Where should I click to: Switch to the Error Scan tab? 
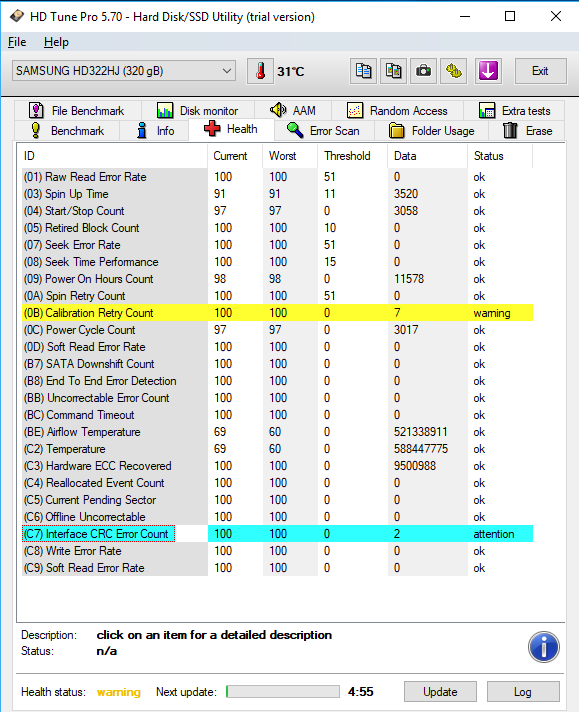pos(324,131)
